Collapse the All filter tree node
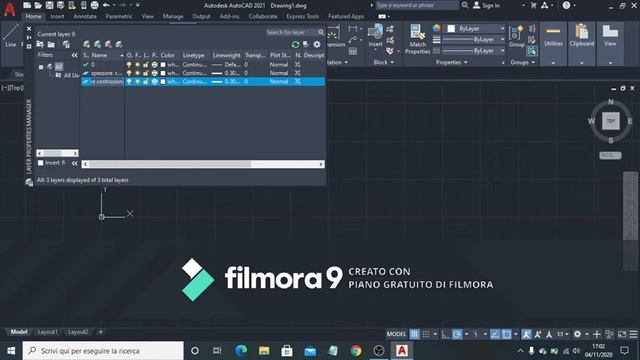This screenshot has height=360, width=640. tap(41, 67)
